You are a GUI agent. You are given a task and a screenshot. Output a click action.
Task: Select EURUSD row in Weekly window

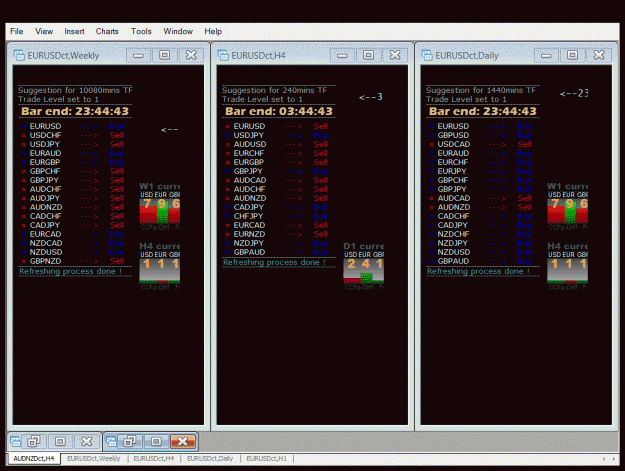(x=72, y=126)
